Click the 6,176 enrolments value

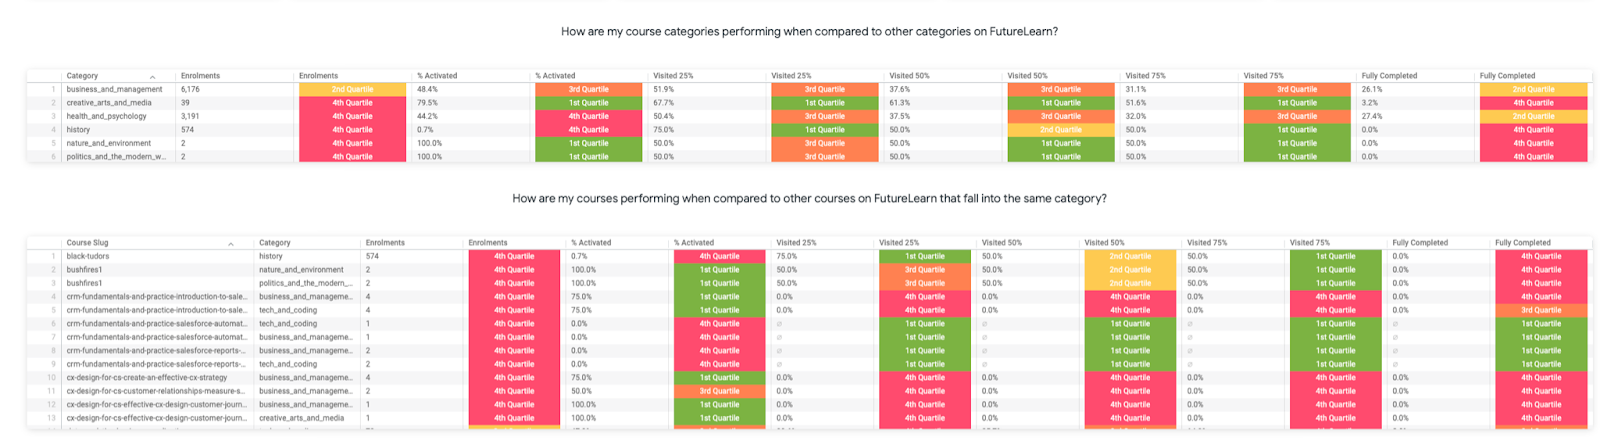point(190,89)
